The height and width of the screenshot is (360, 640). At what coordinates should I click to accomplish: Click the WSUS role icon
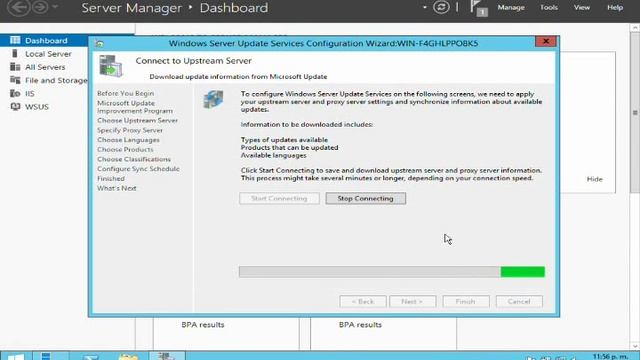(15, 107)
